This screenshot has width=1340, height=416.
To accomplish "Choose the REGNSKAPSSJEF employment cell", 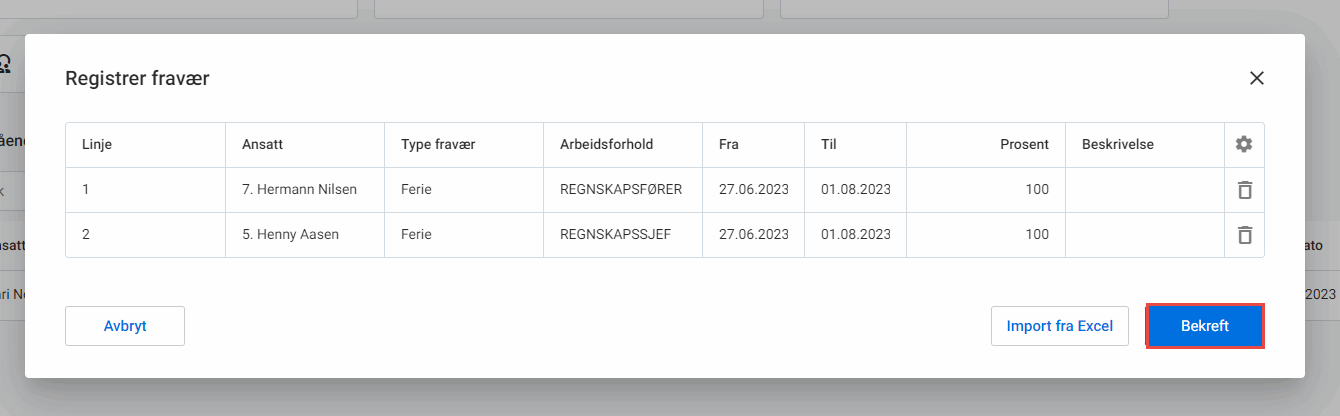I will [615, 235].
